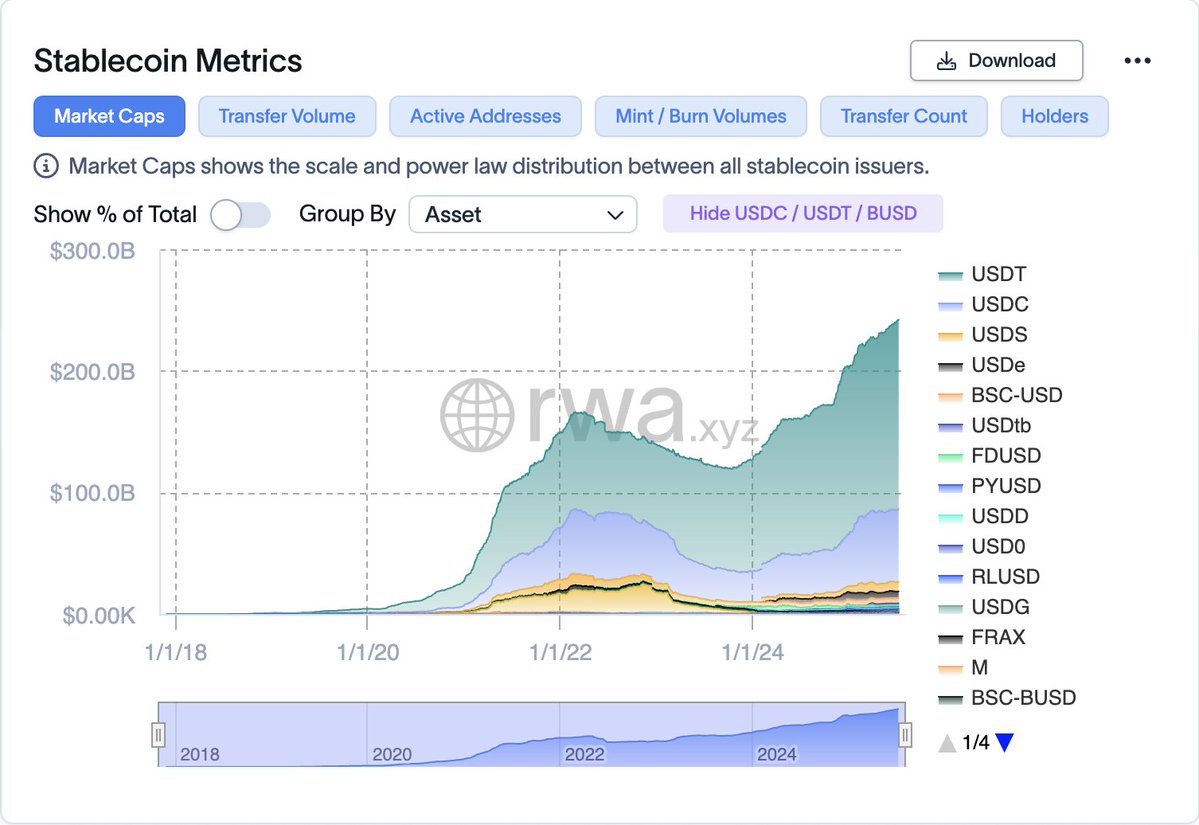
Task: Click the right handle of the range slider
Action: [905, 735]
